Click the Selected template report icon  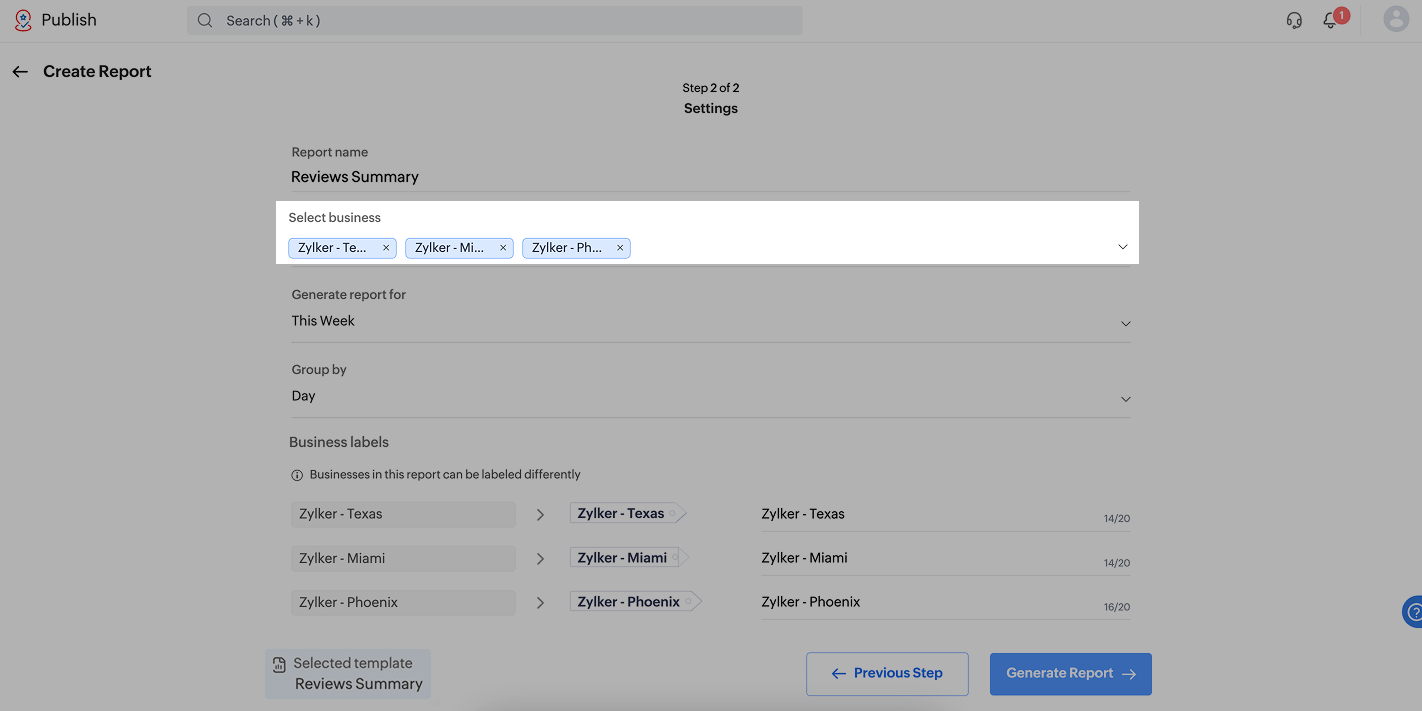(x=280, y=665)
